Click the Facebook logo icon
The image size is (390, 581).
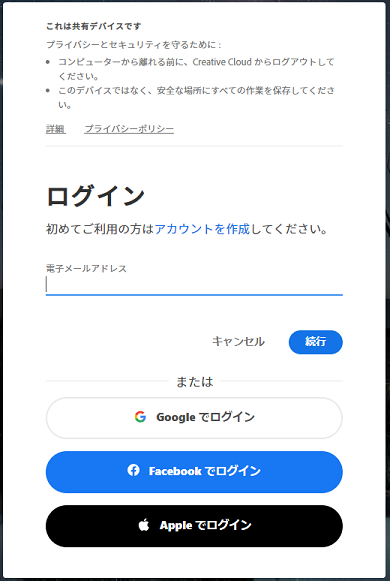click(133, 471)
